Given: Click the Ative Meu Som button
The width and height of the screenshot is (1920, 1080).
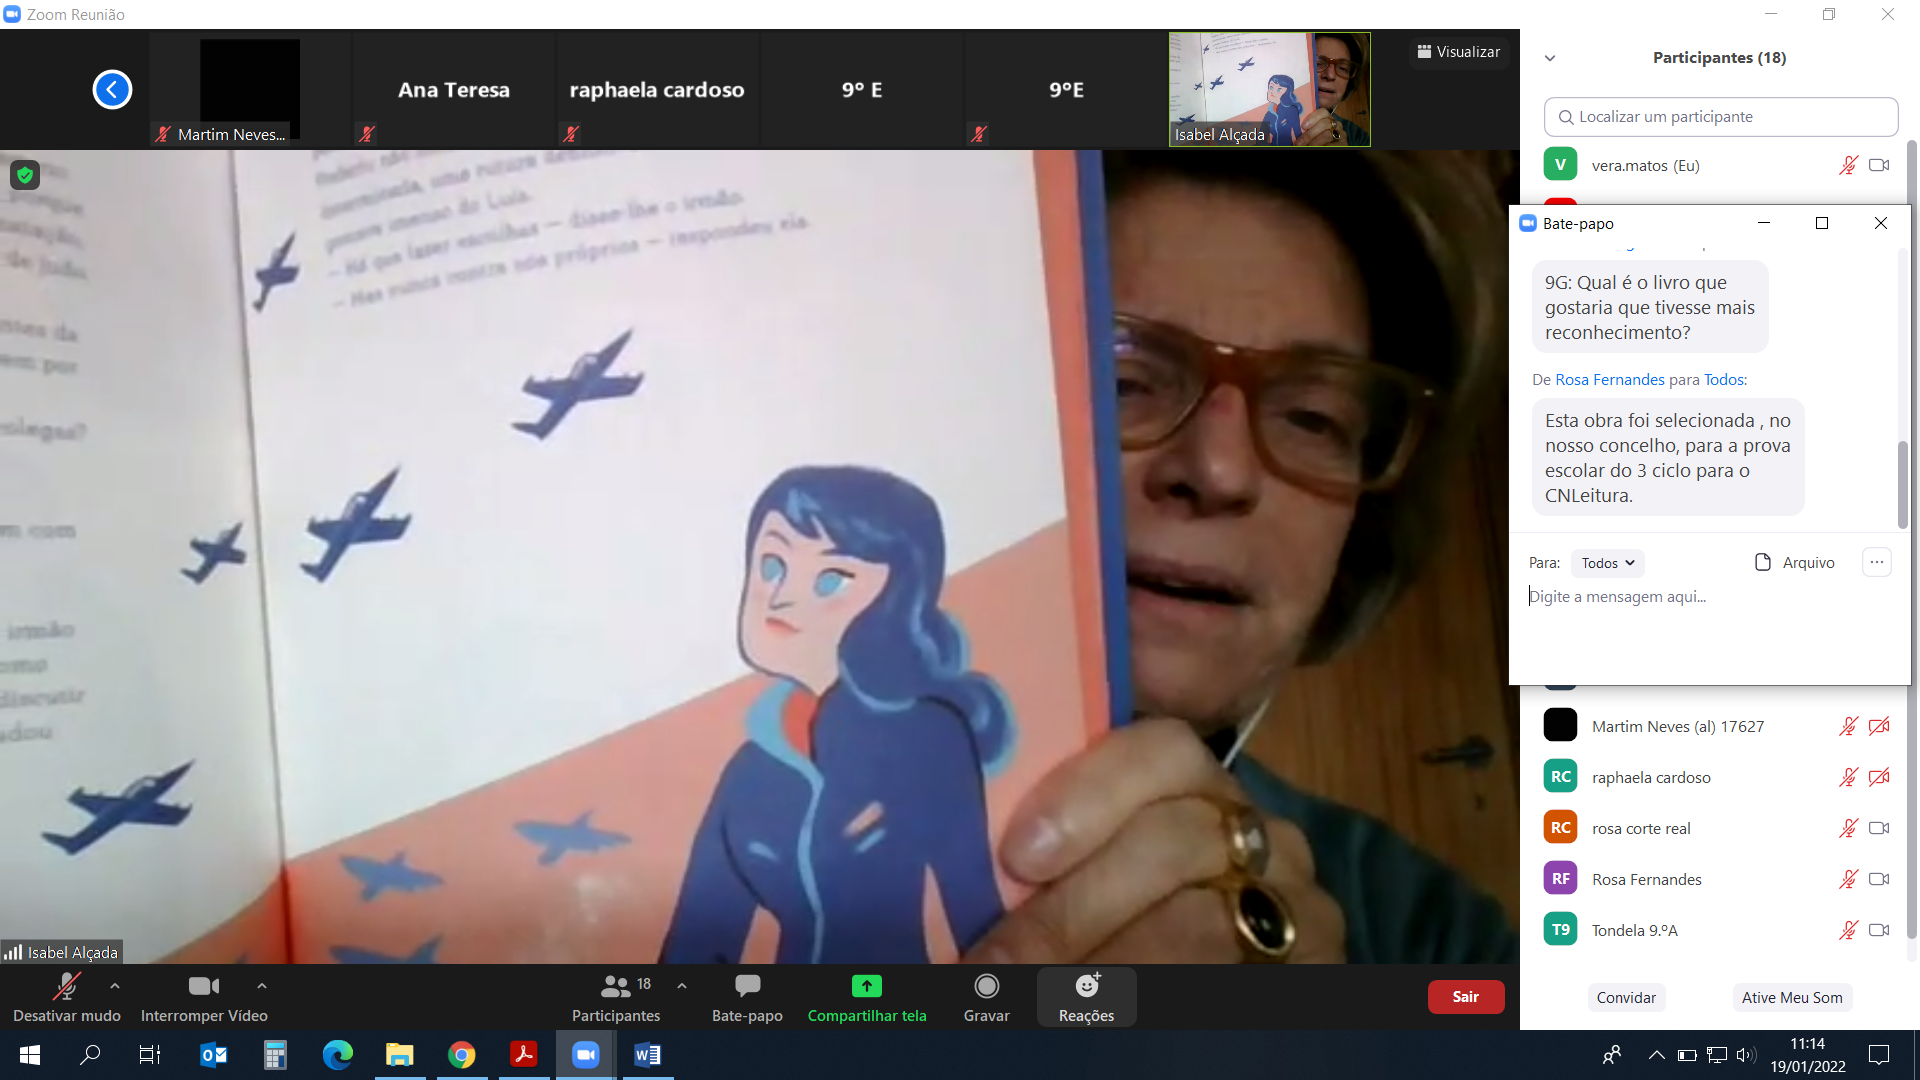Looking at the screenshot, I should 1792,998.
